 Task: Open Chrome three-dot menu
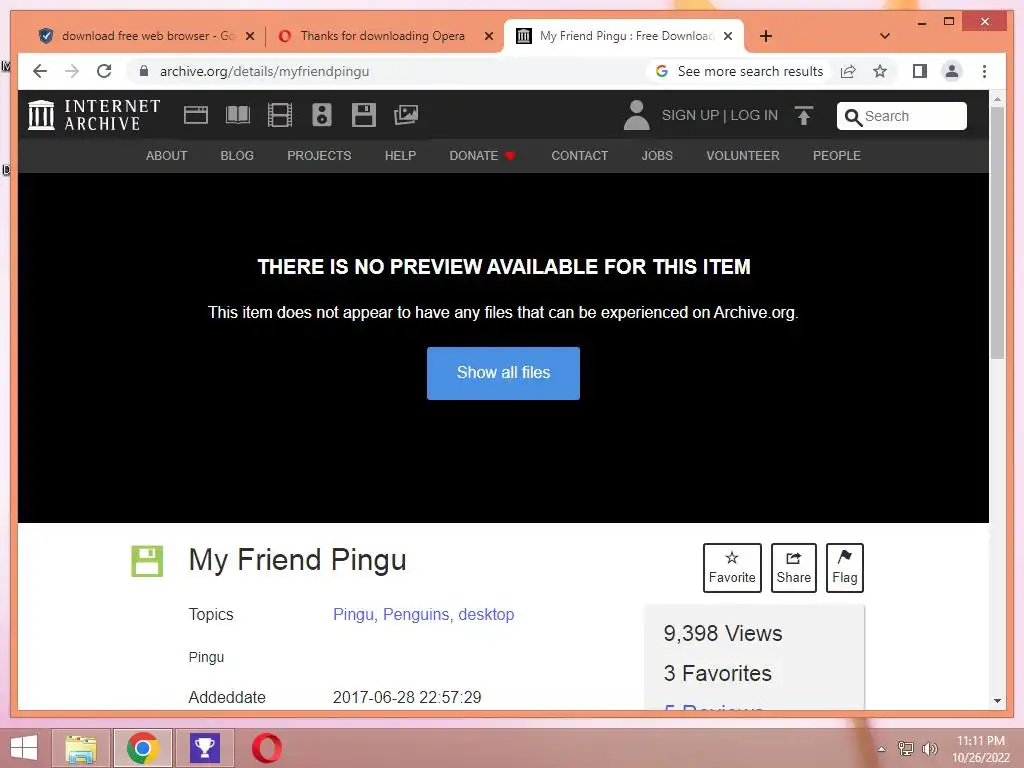pyautogui.click(x=984, y=71)
